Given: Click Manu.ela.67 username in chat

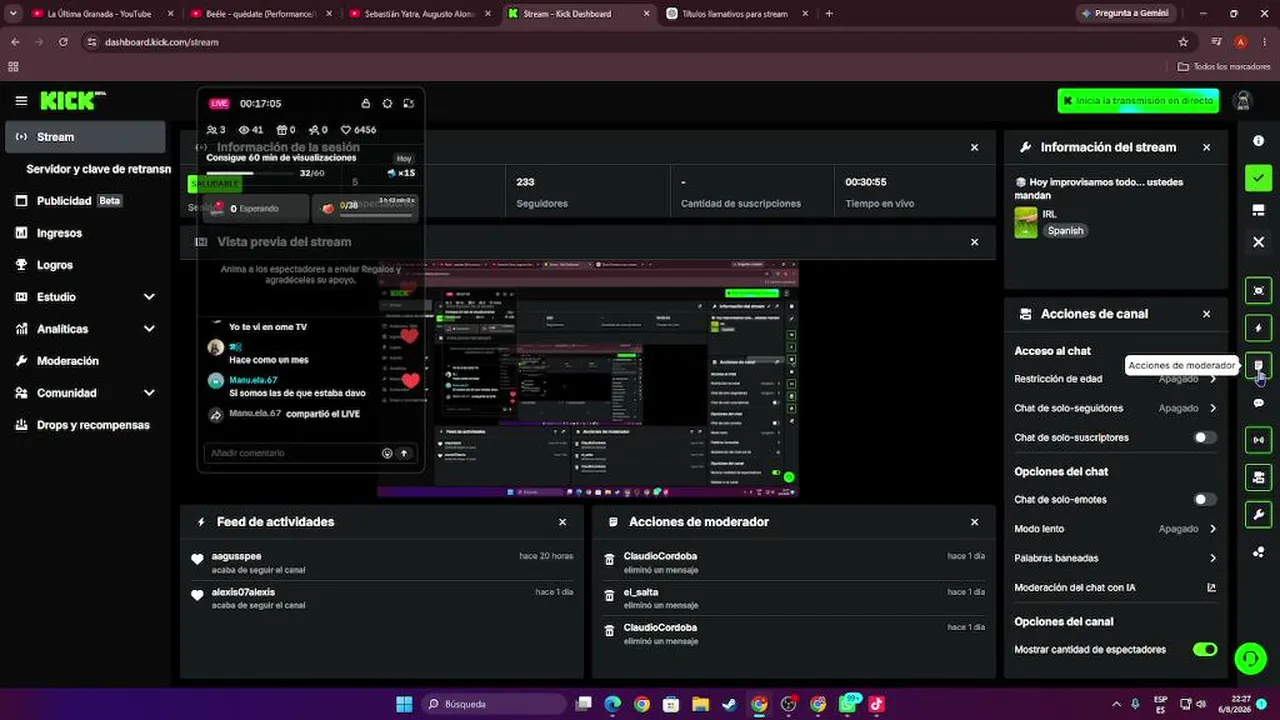Looking at the screenshot, I should [253, 380].
